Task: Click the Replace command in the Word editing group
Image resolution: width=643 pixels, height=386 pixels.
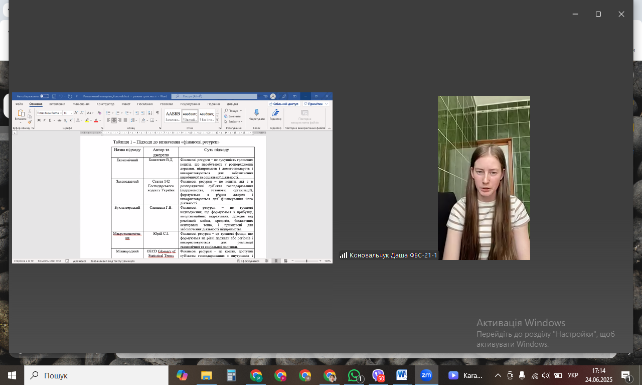Action: pos(233,116)
